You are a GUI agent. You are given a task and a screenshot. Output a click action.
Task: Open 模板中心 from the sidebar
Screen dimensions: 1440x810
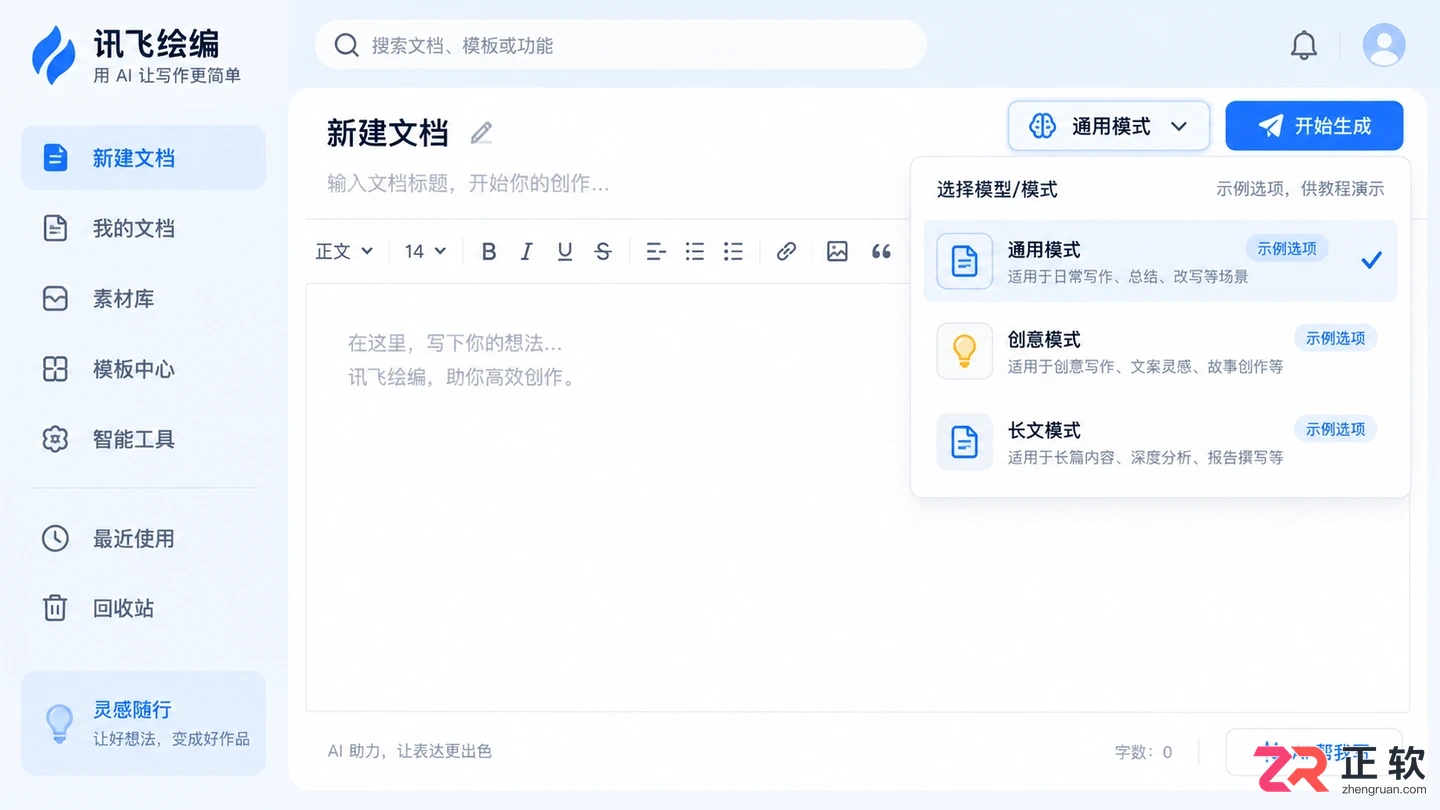[x=143, y=369]
